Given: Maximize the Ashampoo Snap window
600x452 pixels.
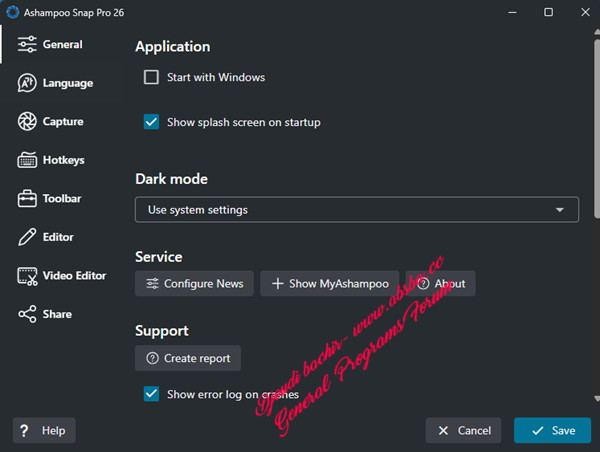Looking at the screenshot, I should coord(548,12).
